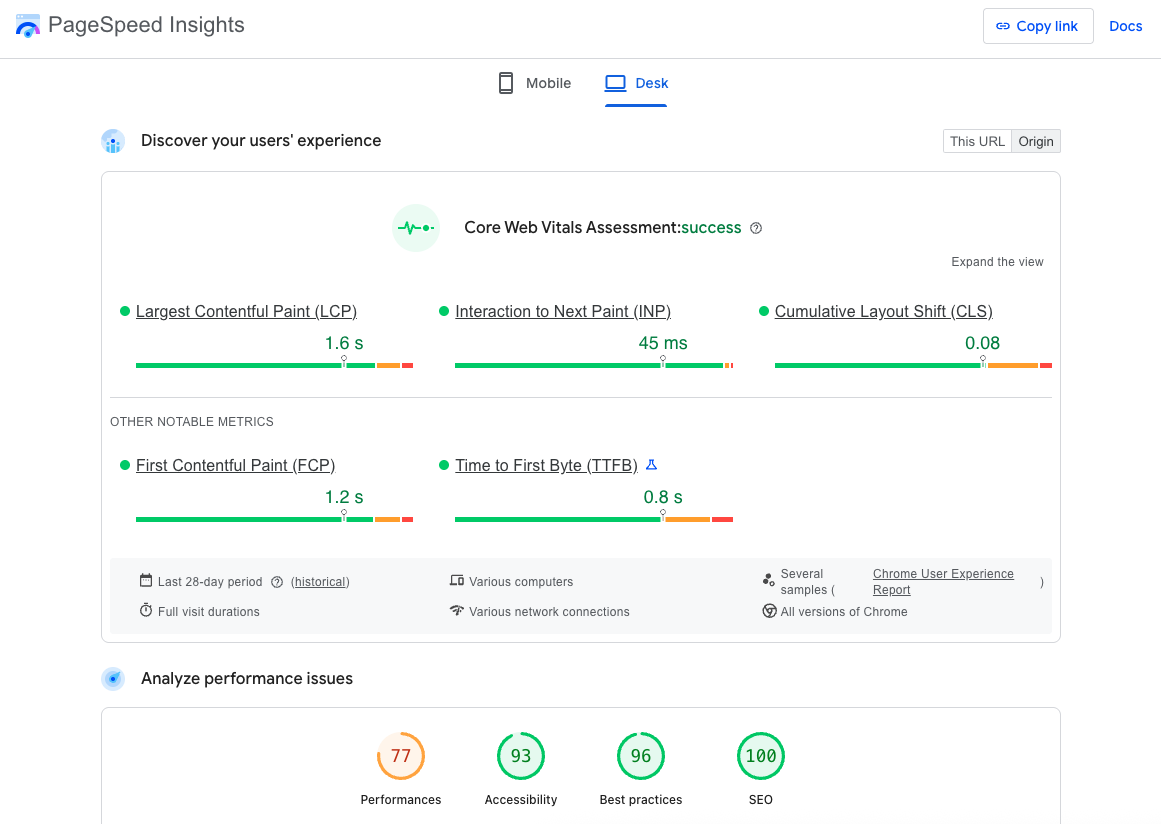Click the green status dot beside LCP
This screenshot has width=1161, height=824.
(125, 312)
